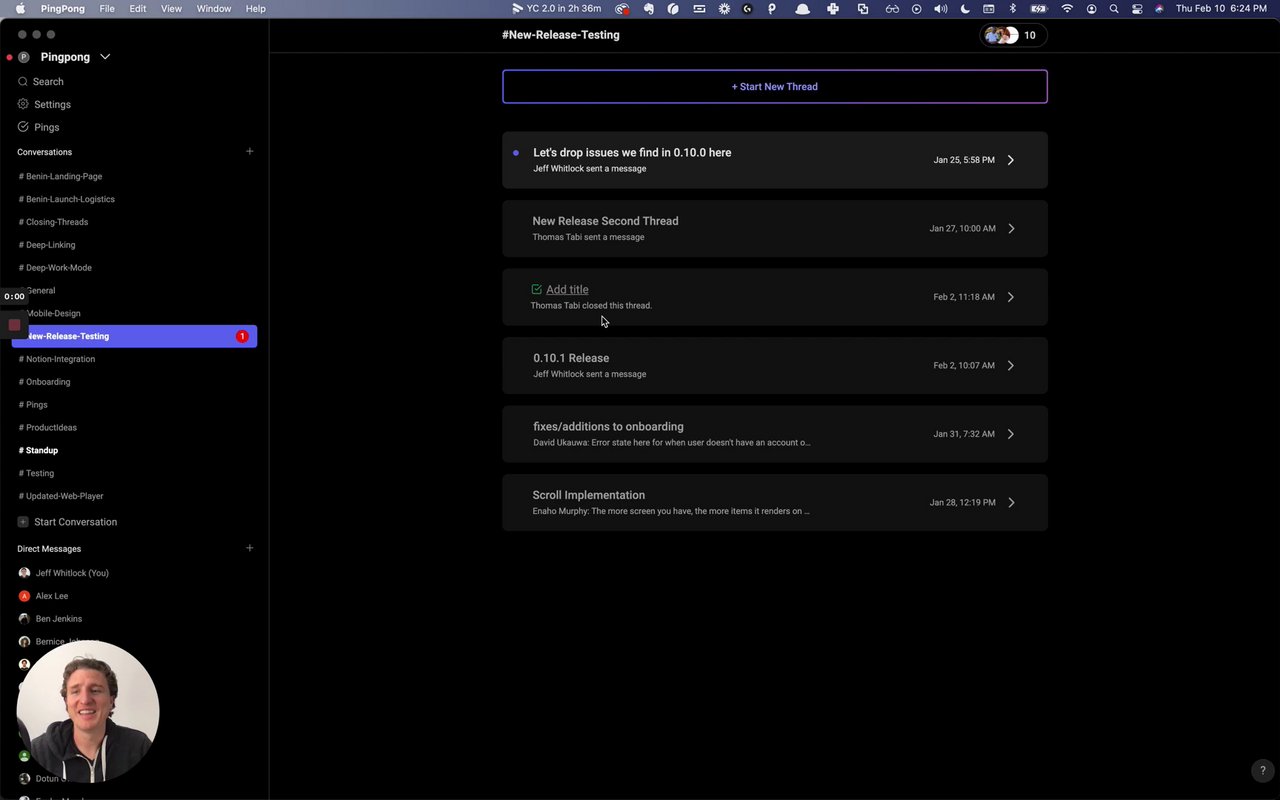Open the Apple menu icon

pyautogui.click(x=20, y=9)
